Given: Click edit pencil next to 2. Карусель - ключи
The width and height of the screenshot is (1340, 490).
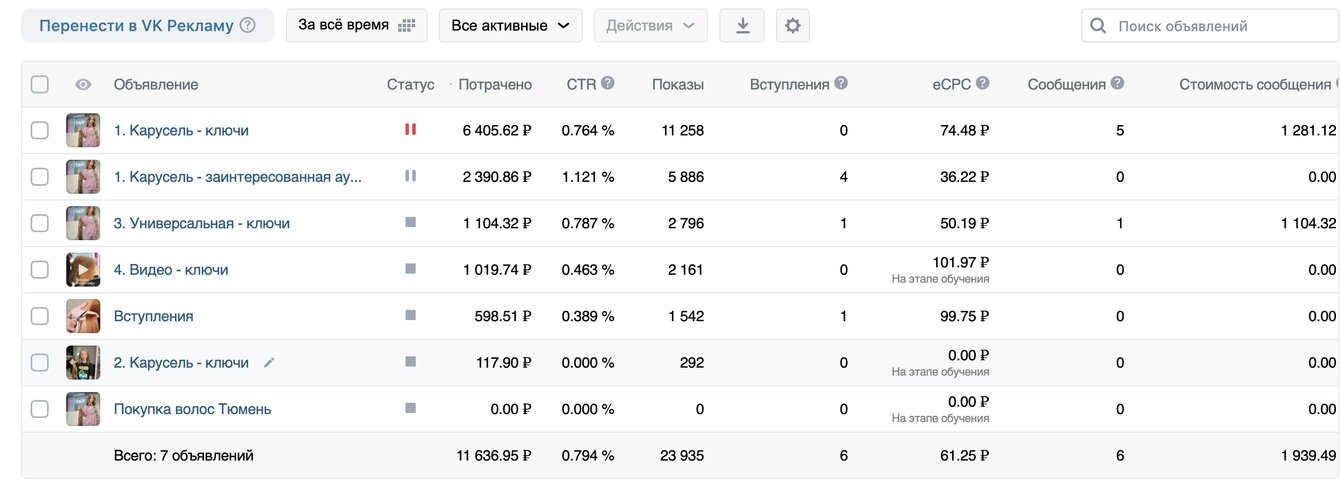Looking at the screenshot, I should 268,363.
